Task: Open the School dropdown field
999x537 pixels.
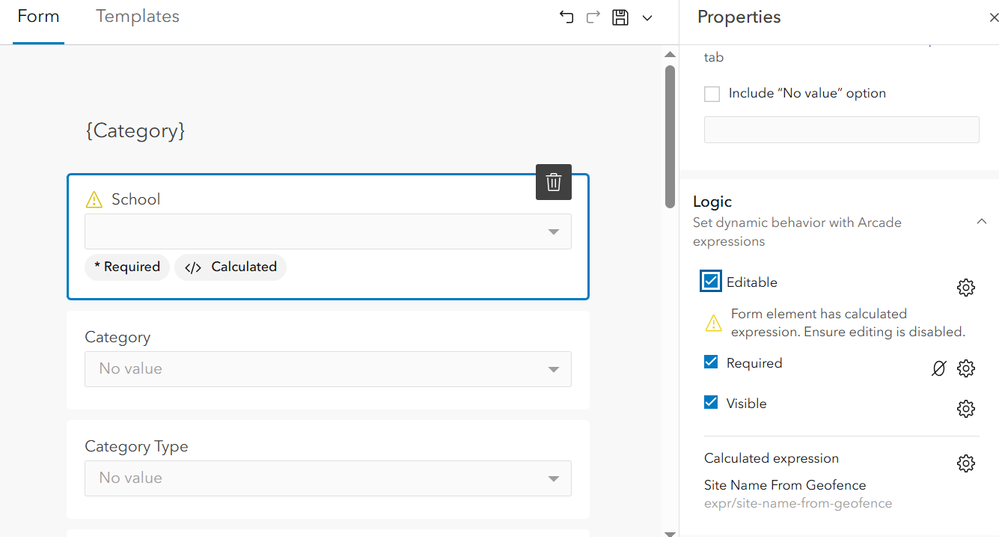Action: tap(328, 232)
